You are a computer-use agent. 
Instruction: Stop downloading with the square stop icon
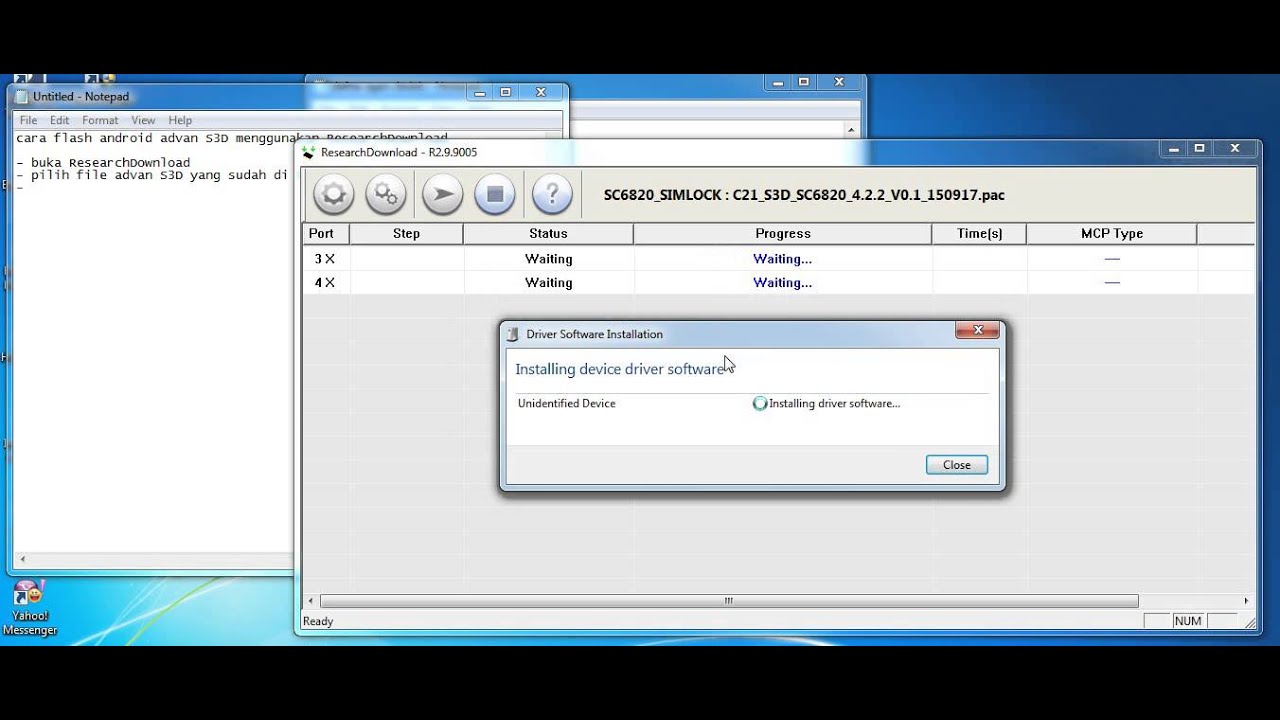click(495, 194)
